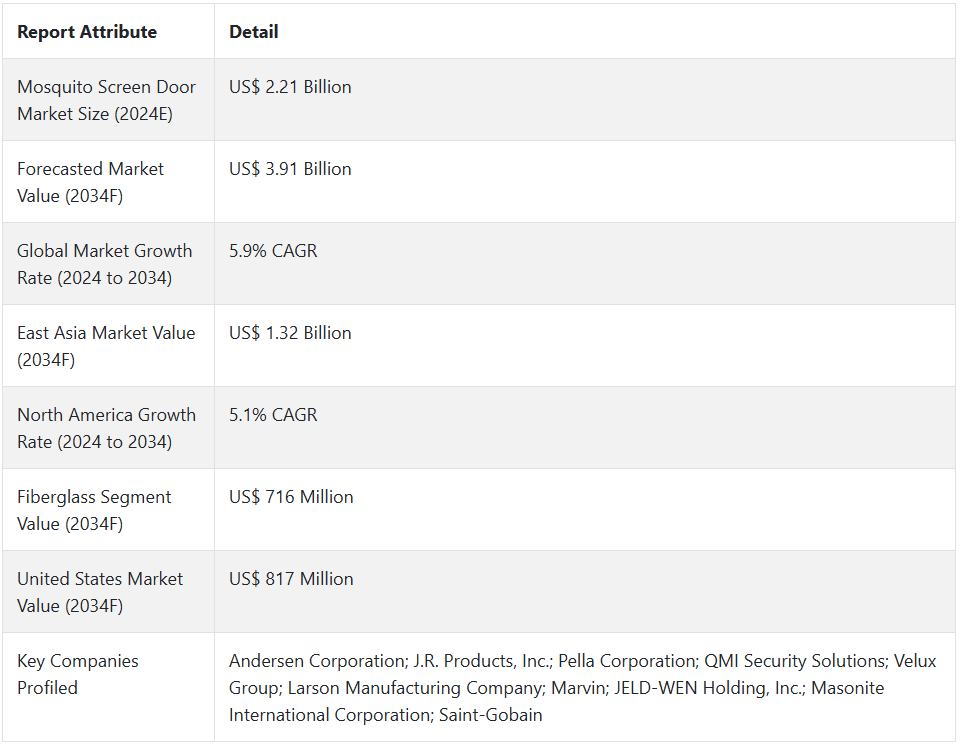This screenshot has height=748, width=960.
Task: Click the 5.1% CAGR value
Action: (273, 415)
